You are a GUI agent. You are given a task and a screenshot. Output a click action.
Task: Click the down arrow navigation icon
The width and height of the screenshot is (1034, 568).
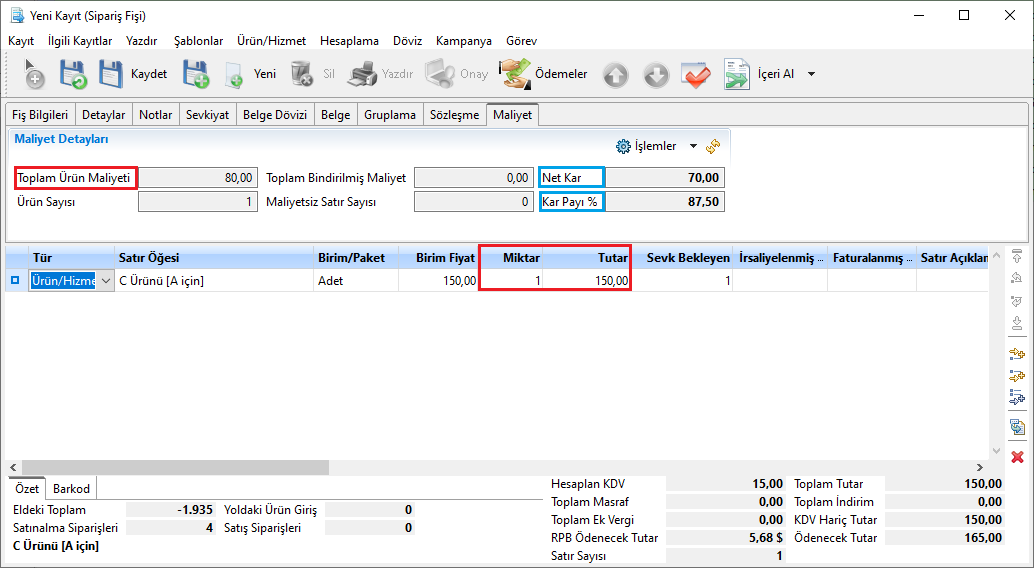[655, 74]
